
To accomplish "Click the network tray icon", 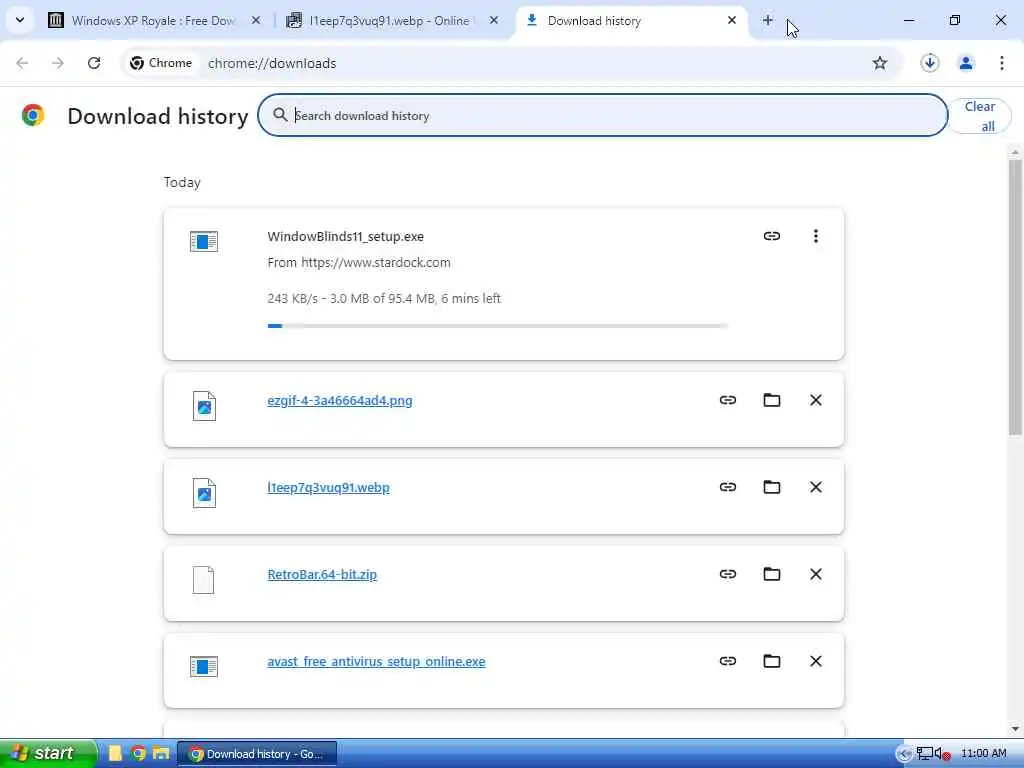I will 925,754.
